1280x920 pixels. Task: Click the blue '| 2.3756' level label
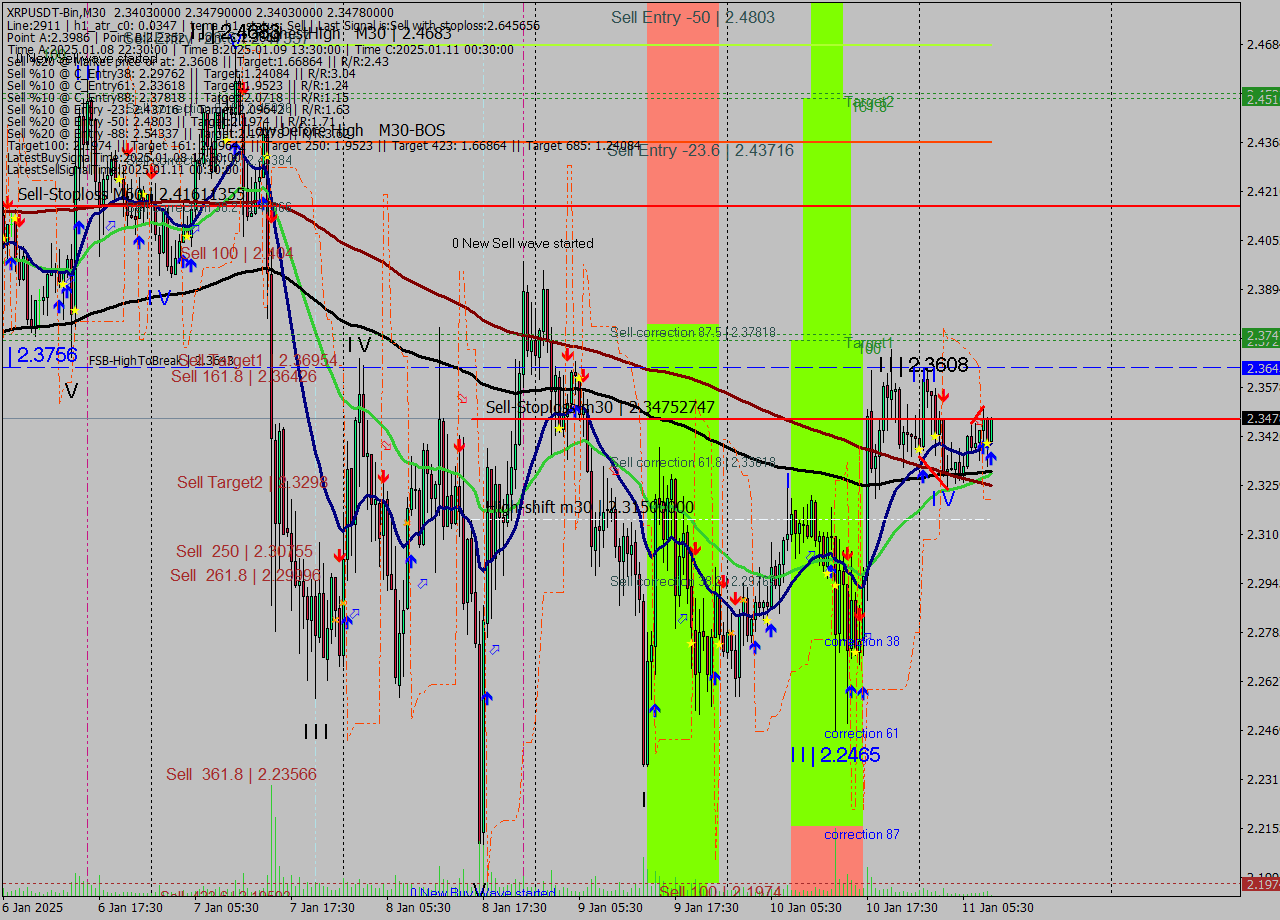[43, 355]
